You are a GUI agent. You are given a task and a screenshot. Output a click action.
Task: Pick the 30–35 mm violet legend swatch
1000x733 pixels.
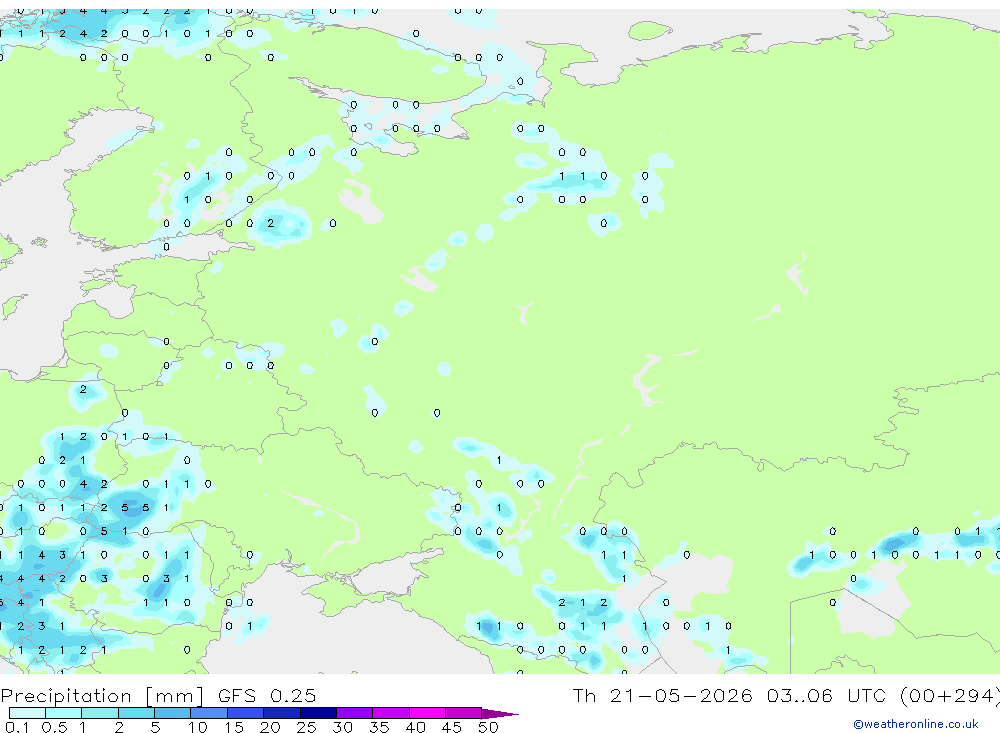[354, 713]
